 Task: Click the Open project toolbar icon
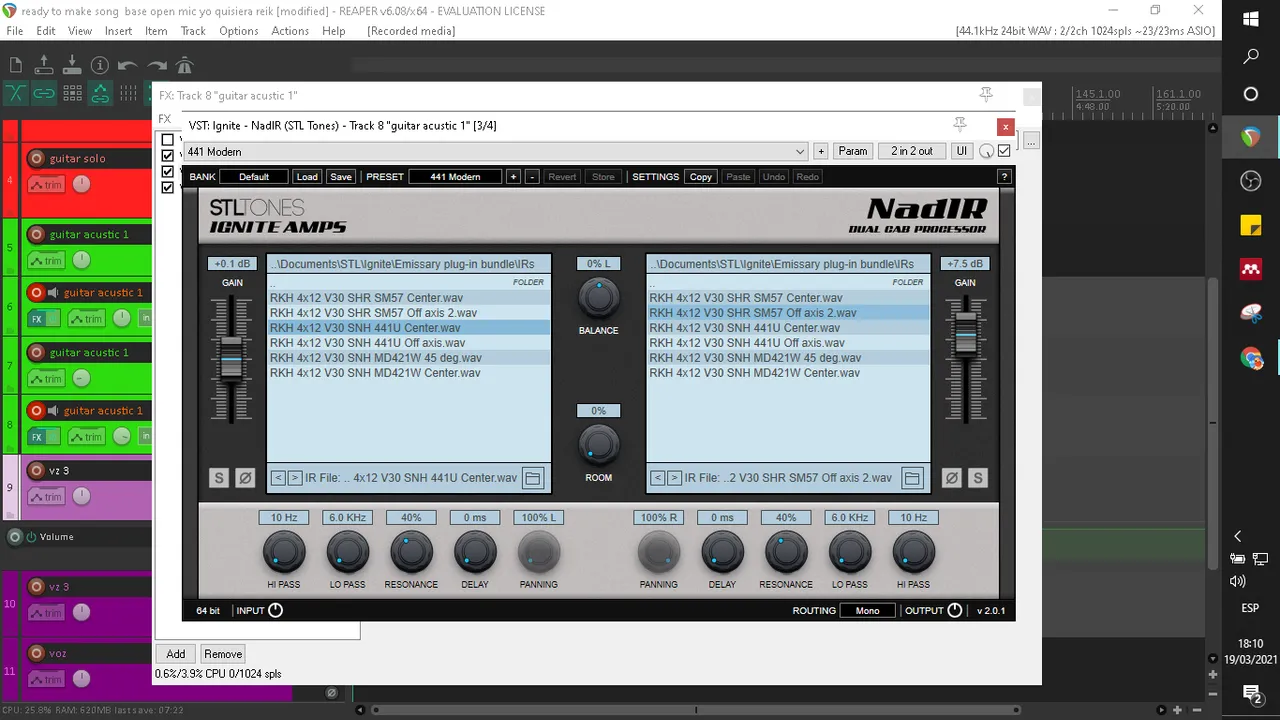(x=44, y=65)
